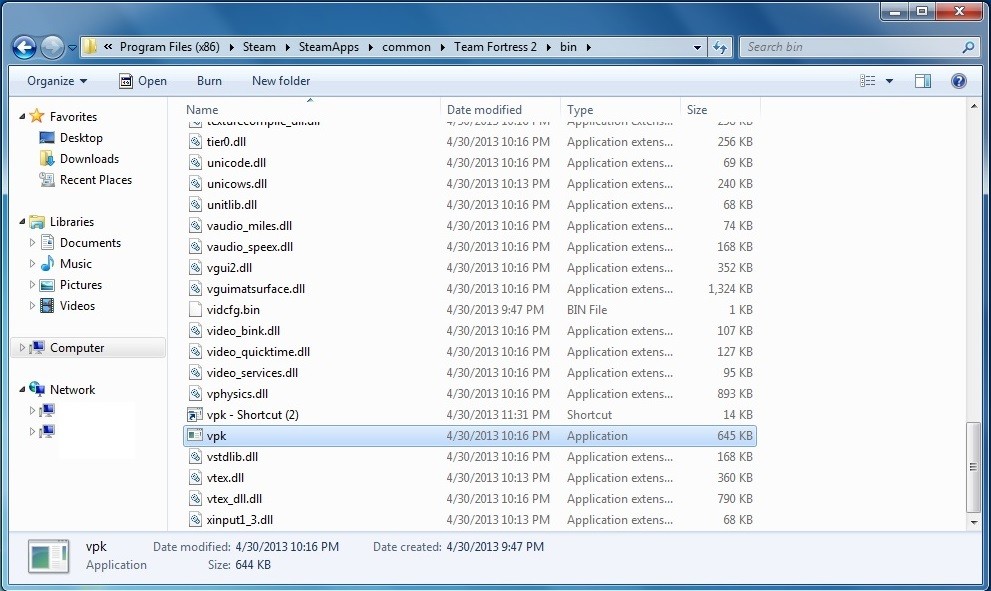
Task: Click the Music library note icon
Action: tap(47, 264)
